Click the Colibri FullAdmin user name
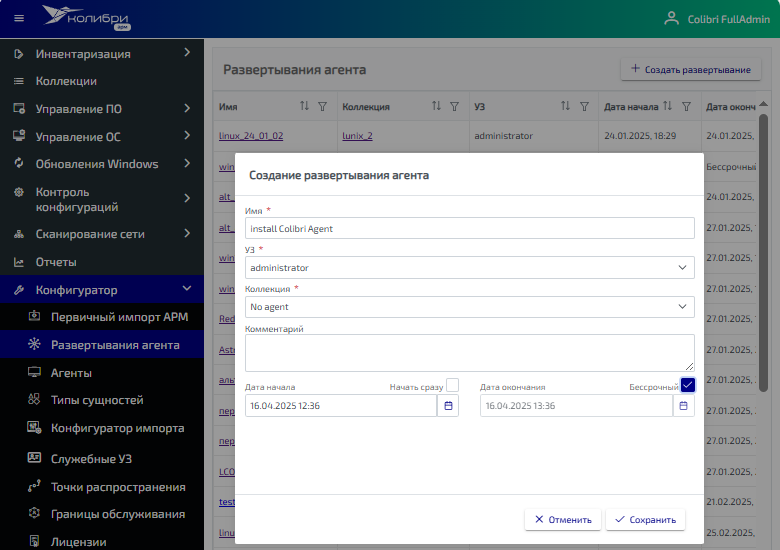 (728, 19)
